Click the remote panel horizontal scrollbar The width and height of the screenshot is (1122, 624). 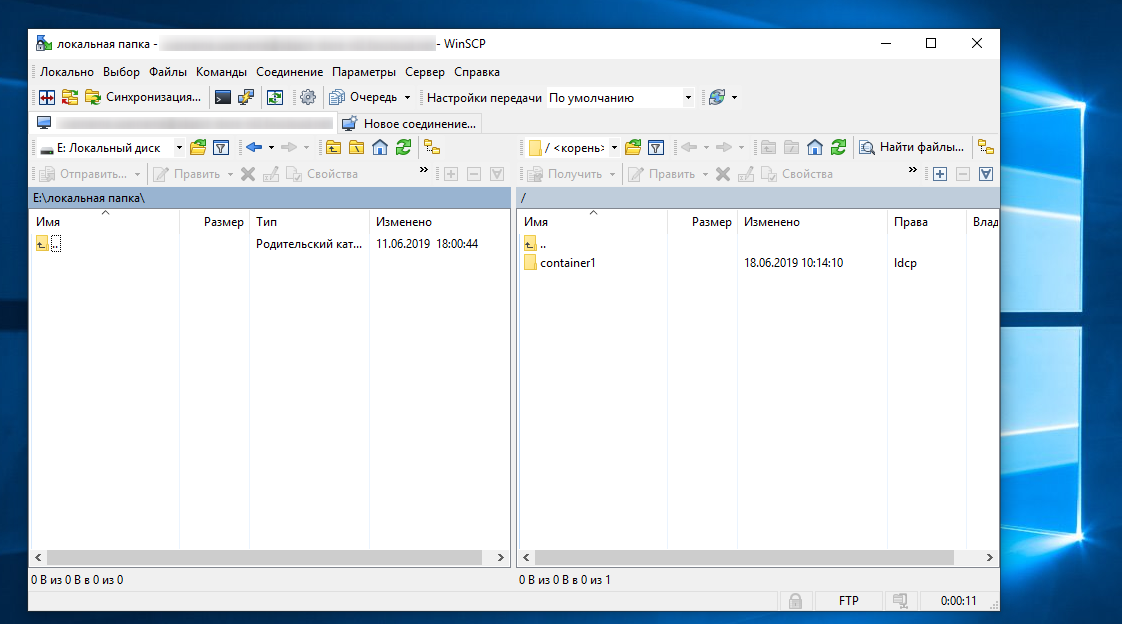coord(744,557)
